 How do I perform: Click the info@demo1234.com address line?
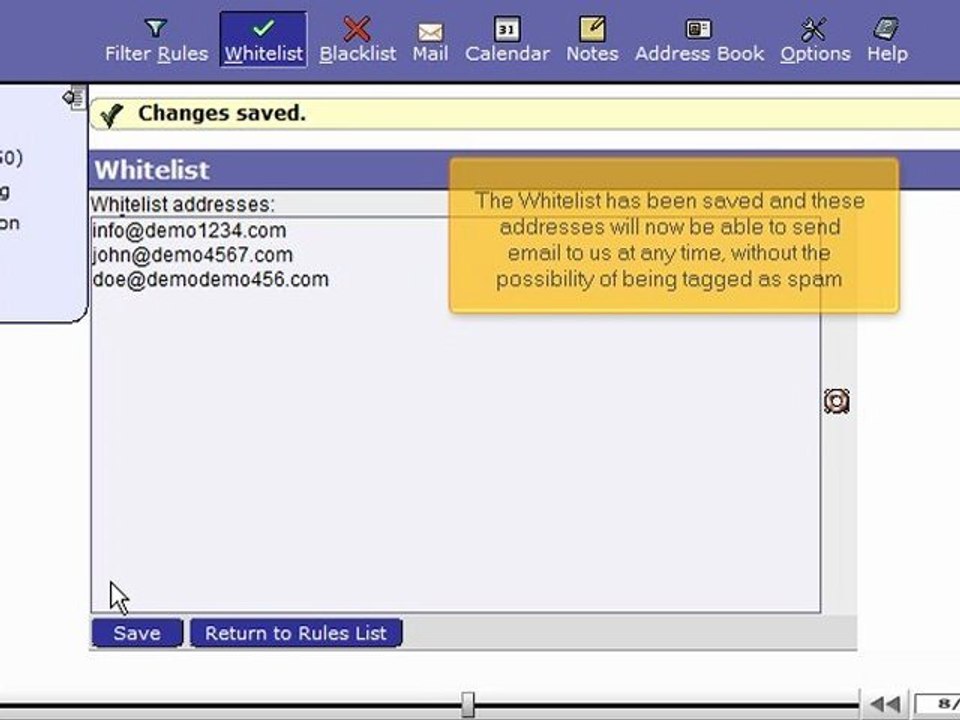point(189,231)
